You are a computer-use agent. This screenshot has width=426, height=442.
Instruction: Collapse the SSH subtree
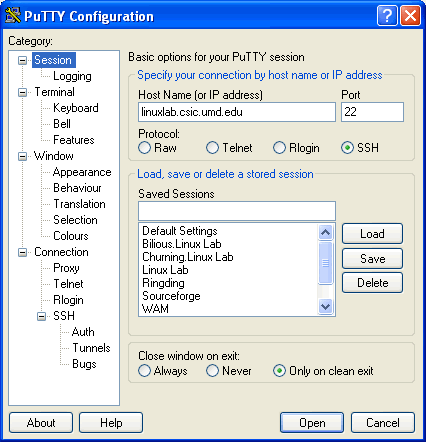pyautogui.click(x=41, y=316)
